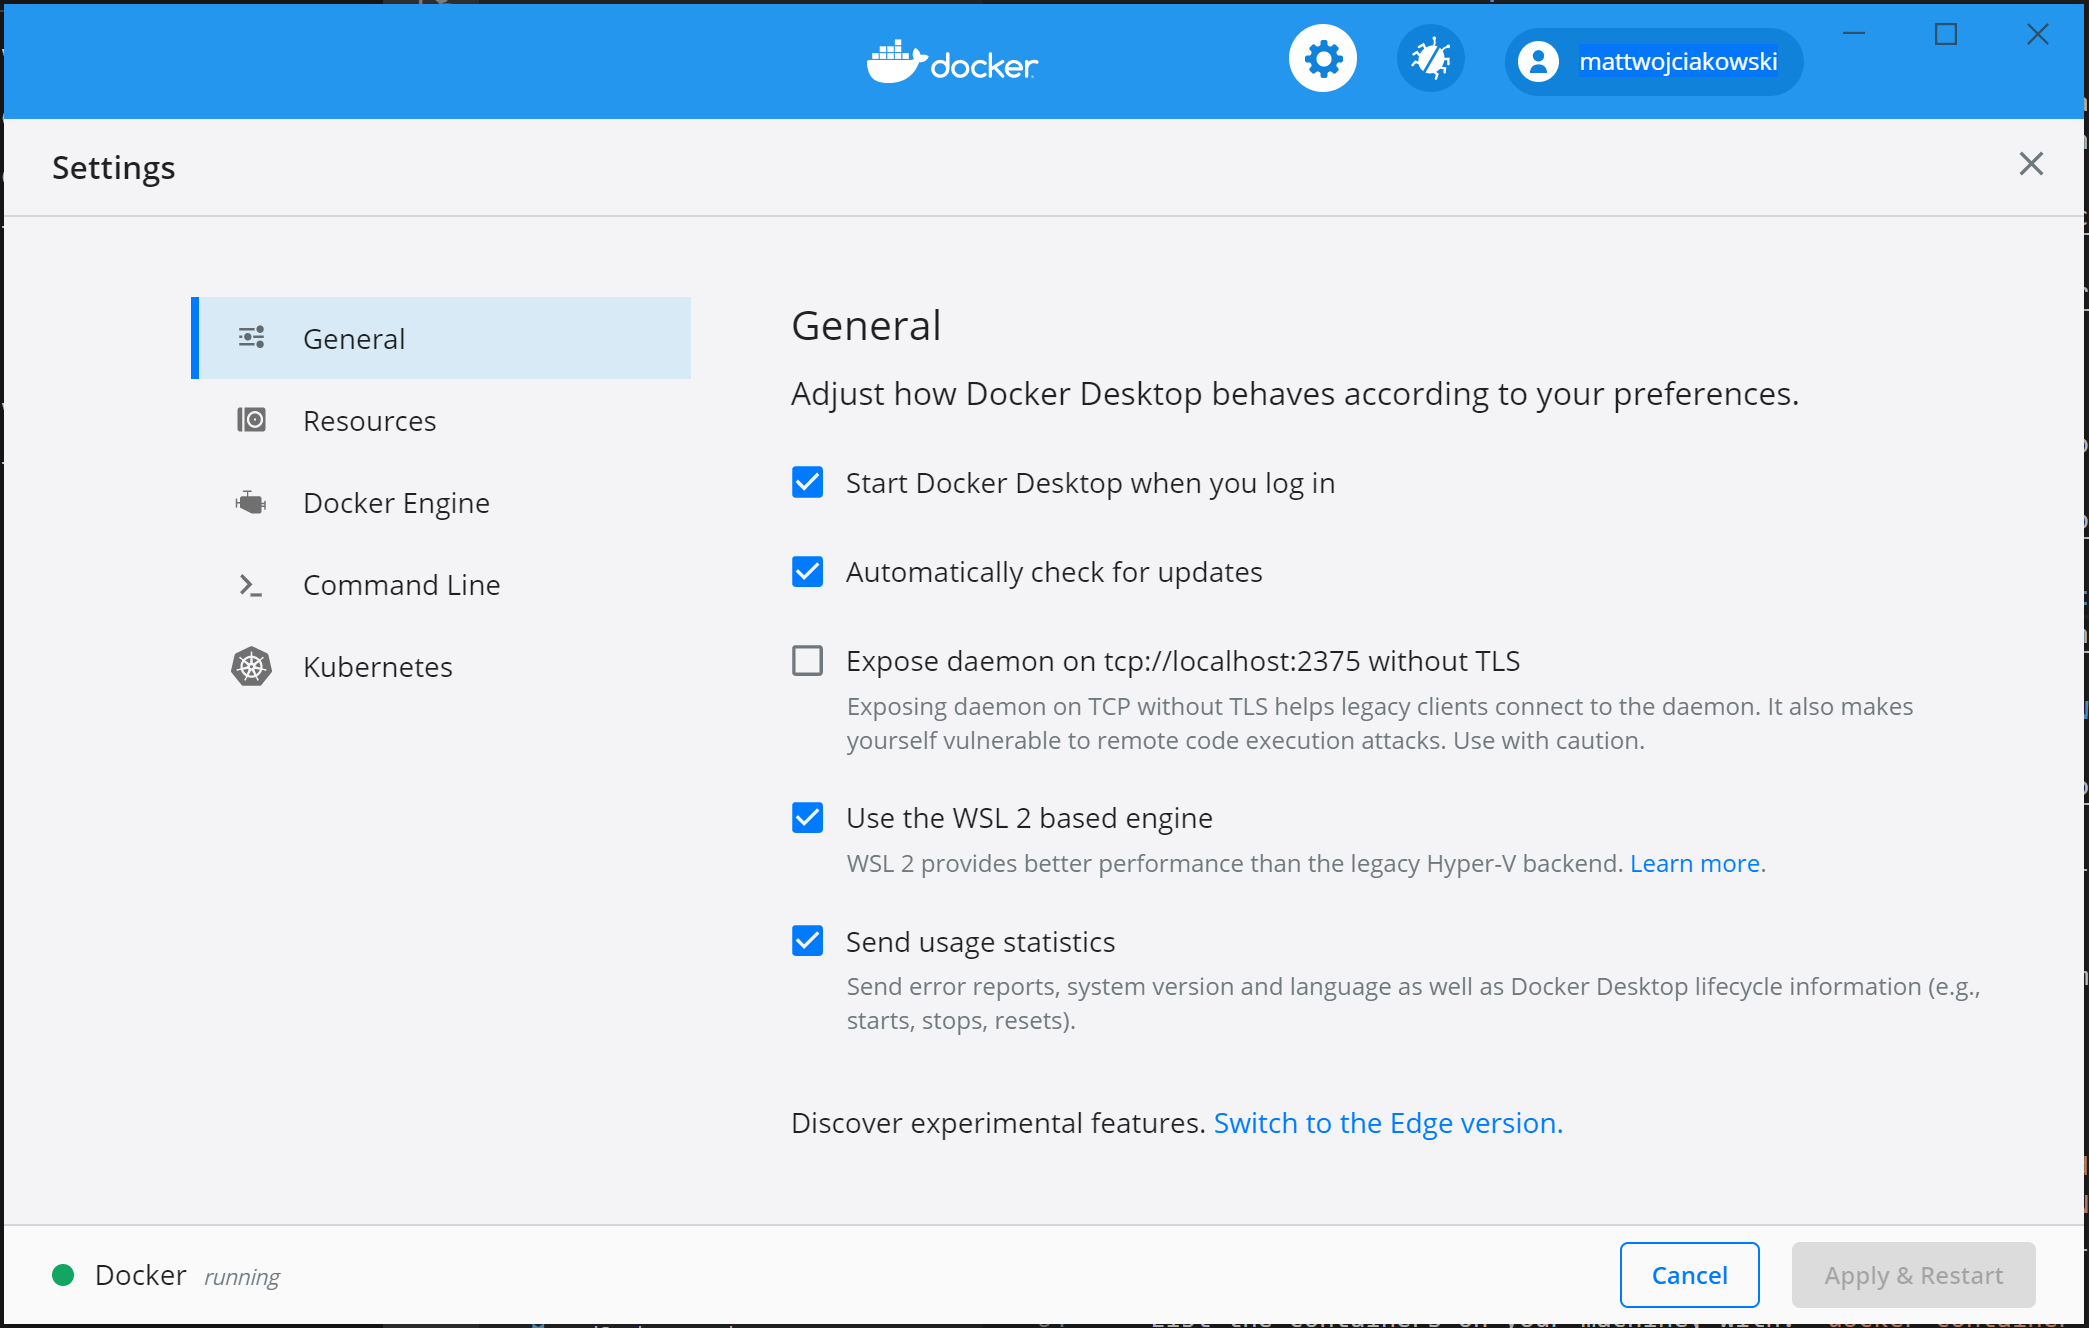This screenshot has height=1328, width=2089.
Task: Toggle Start Docker Desktop on login
Action: click(x=807, y=483)
